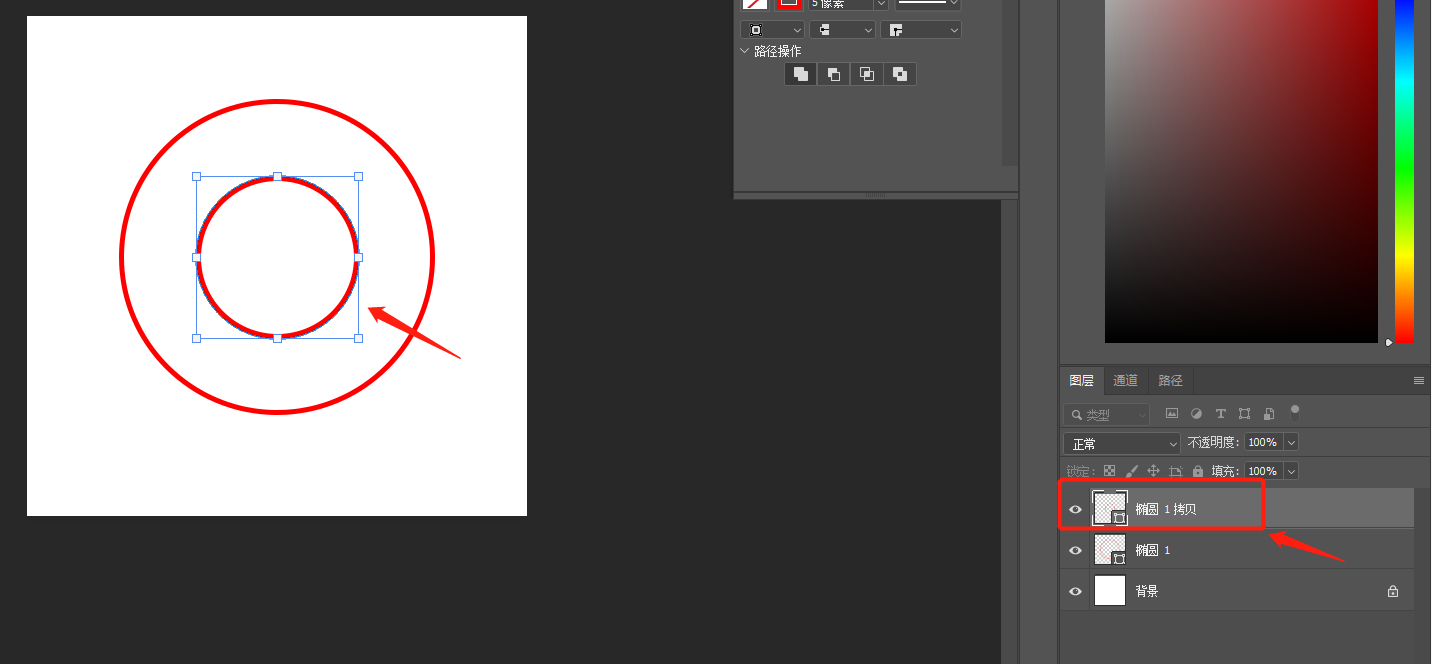Switch to the 路径 tab
Image resolution: width=1432 pixels, height=664 pixels.
coord(1170,381)
